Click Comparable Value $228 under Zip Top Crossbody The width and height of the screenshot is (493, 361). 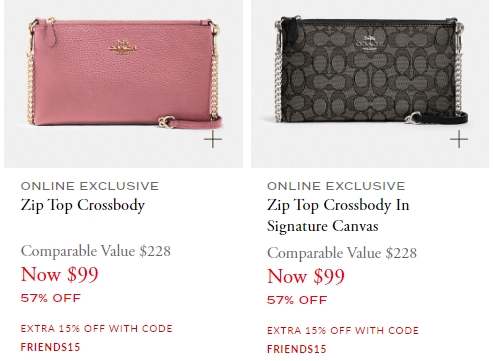coord(96,251)
